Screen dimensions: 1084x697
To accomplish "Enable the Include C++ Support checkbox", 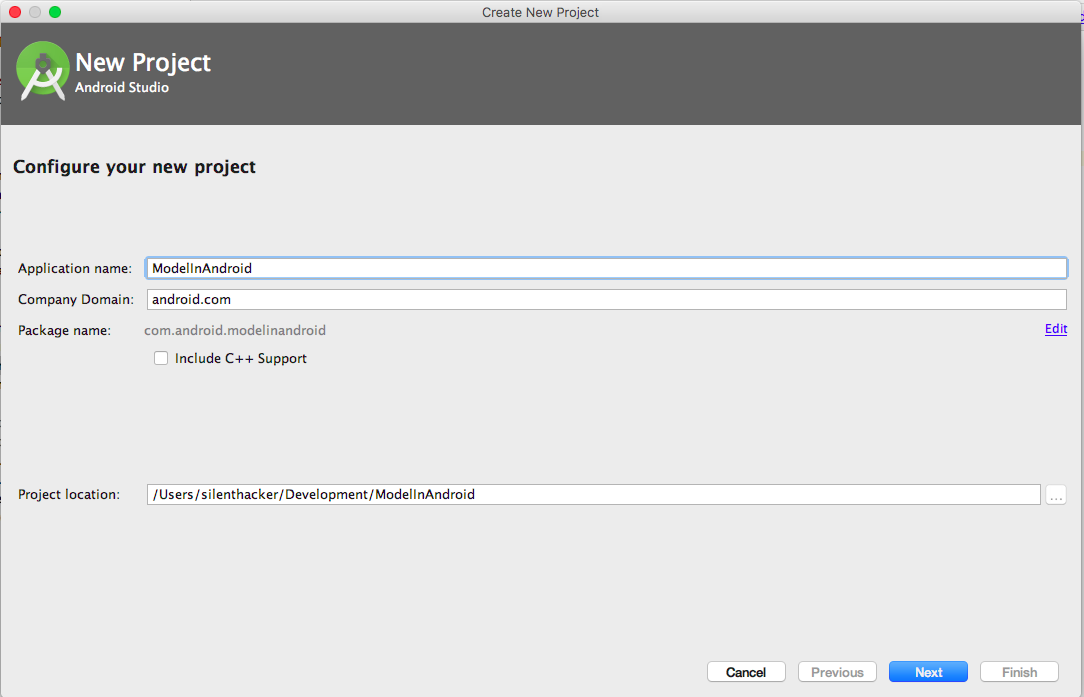I will [161, 358].
